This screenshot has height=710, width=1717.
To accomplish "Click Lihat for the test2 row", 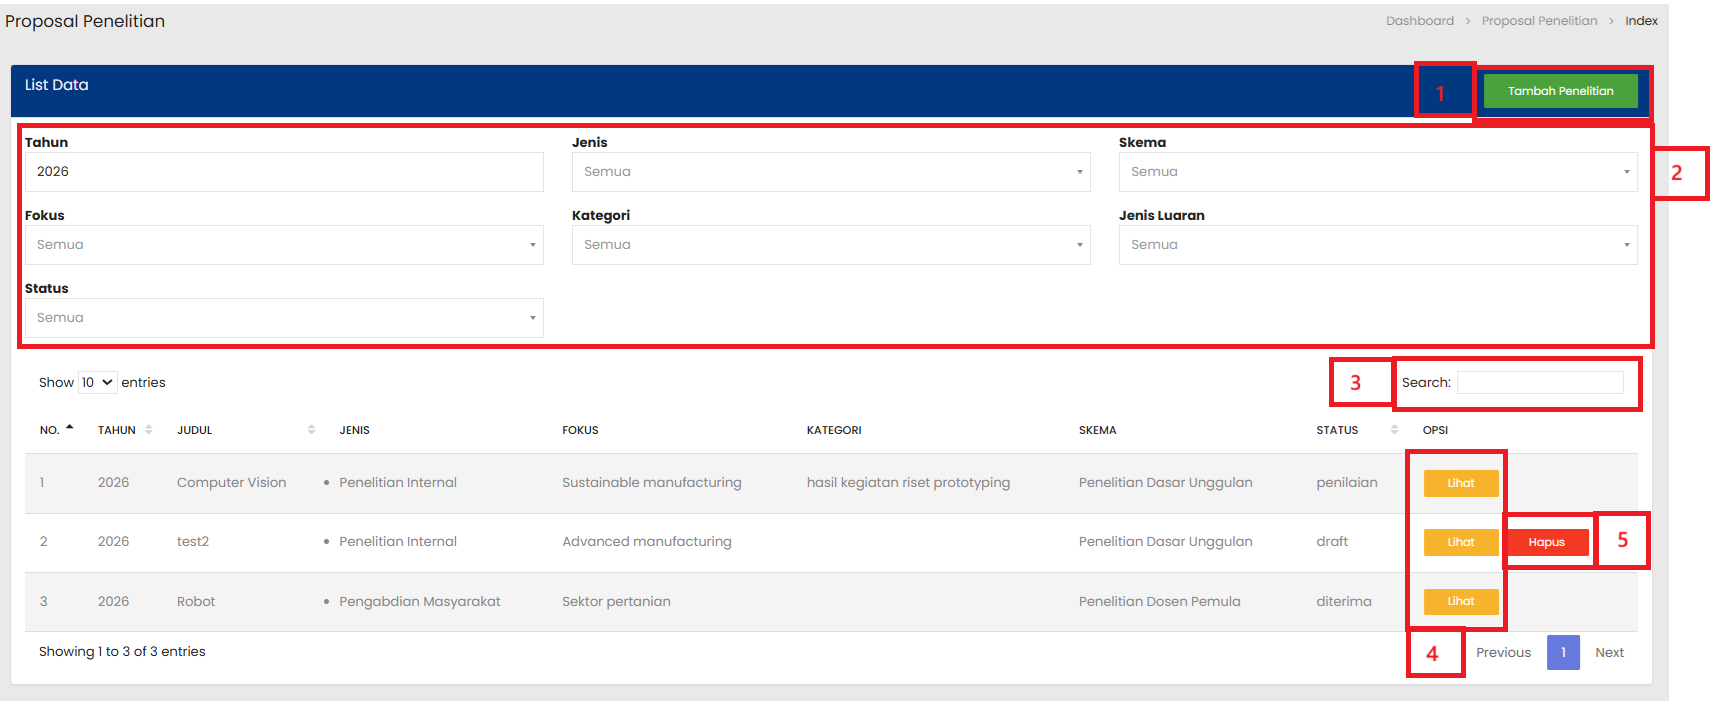I will tap(1460, 542).
